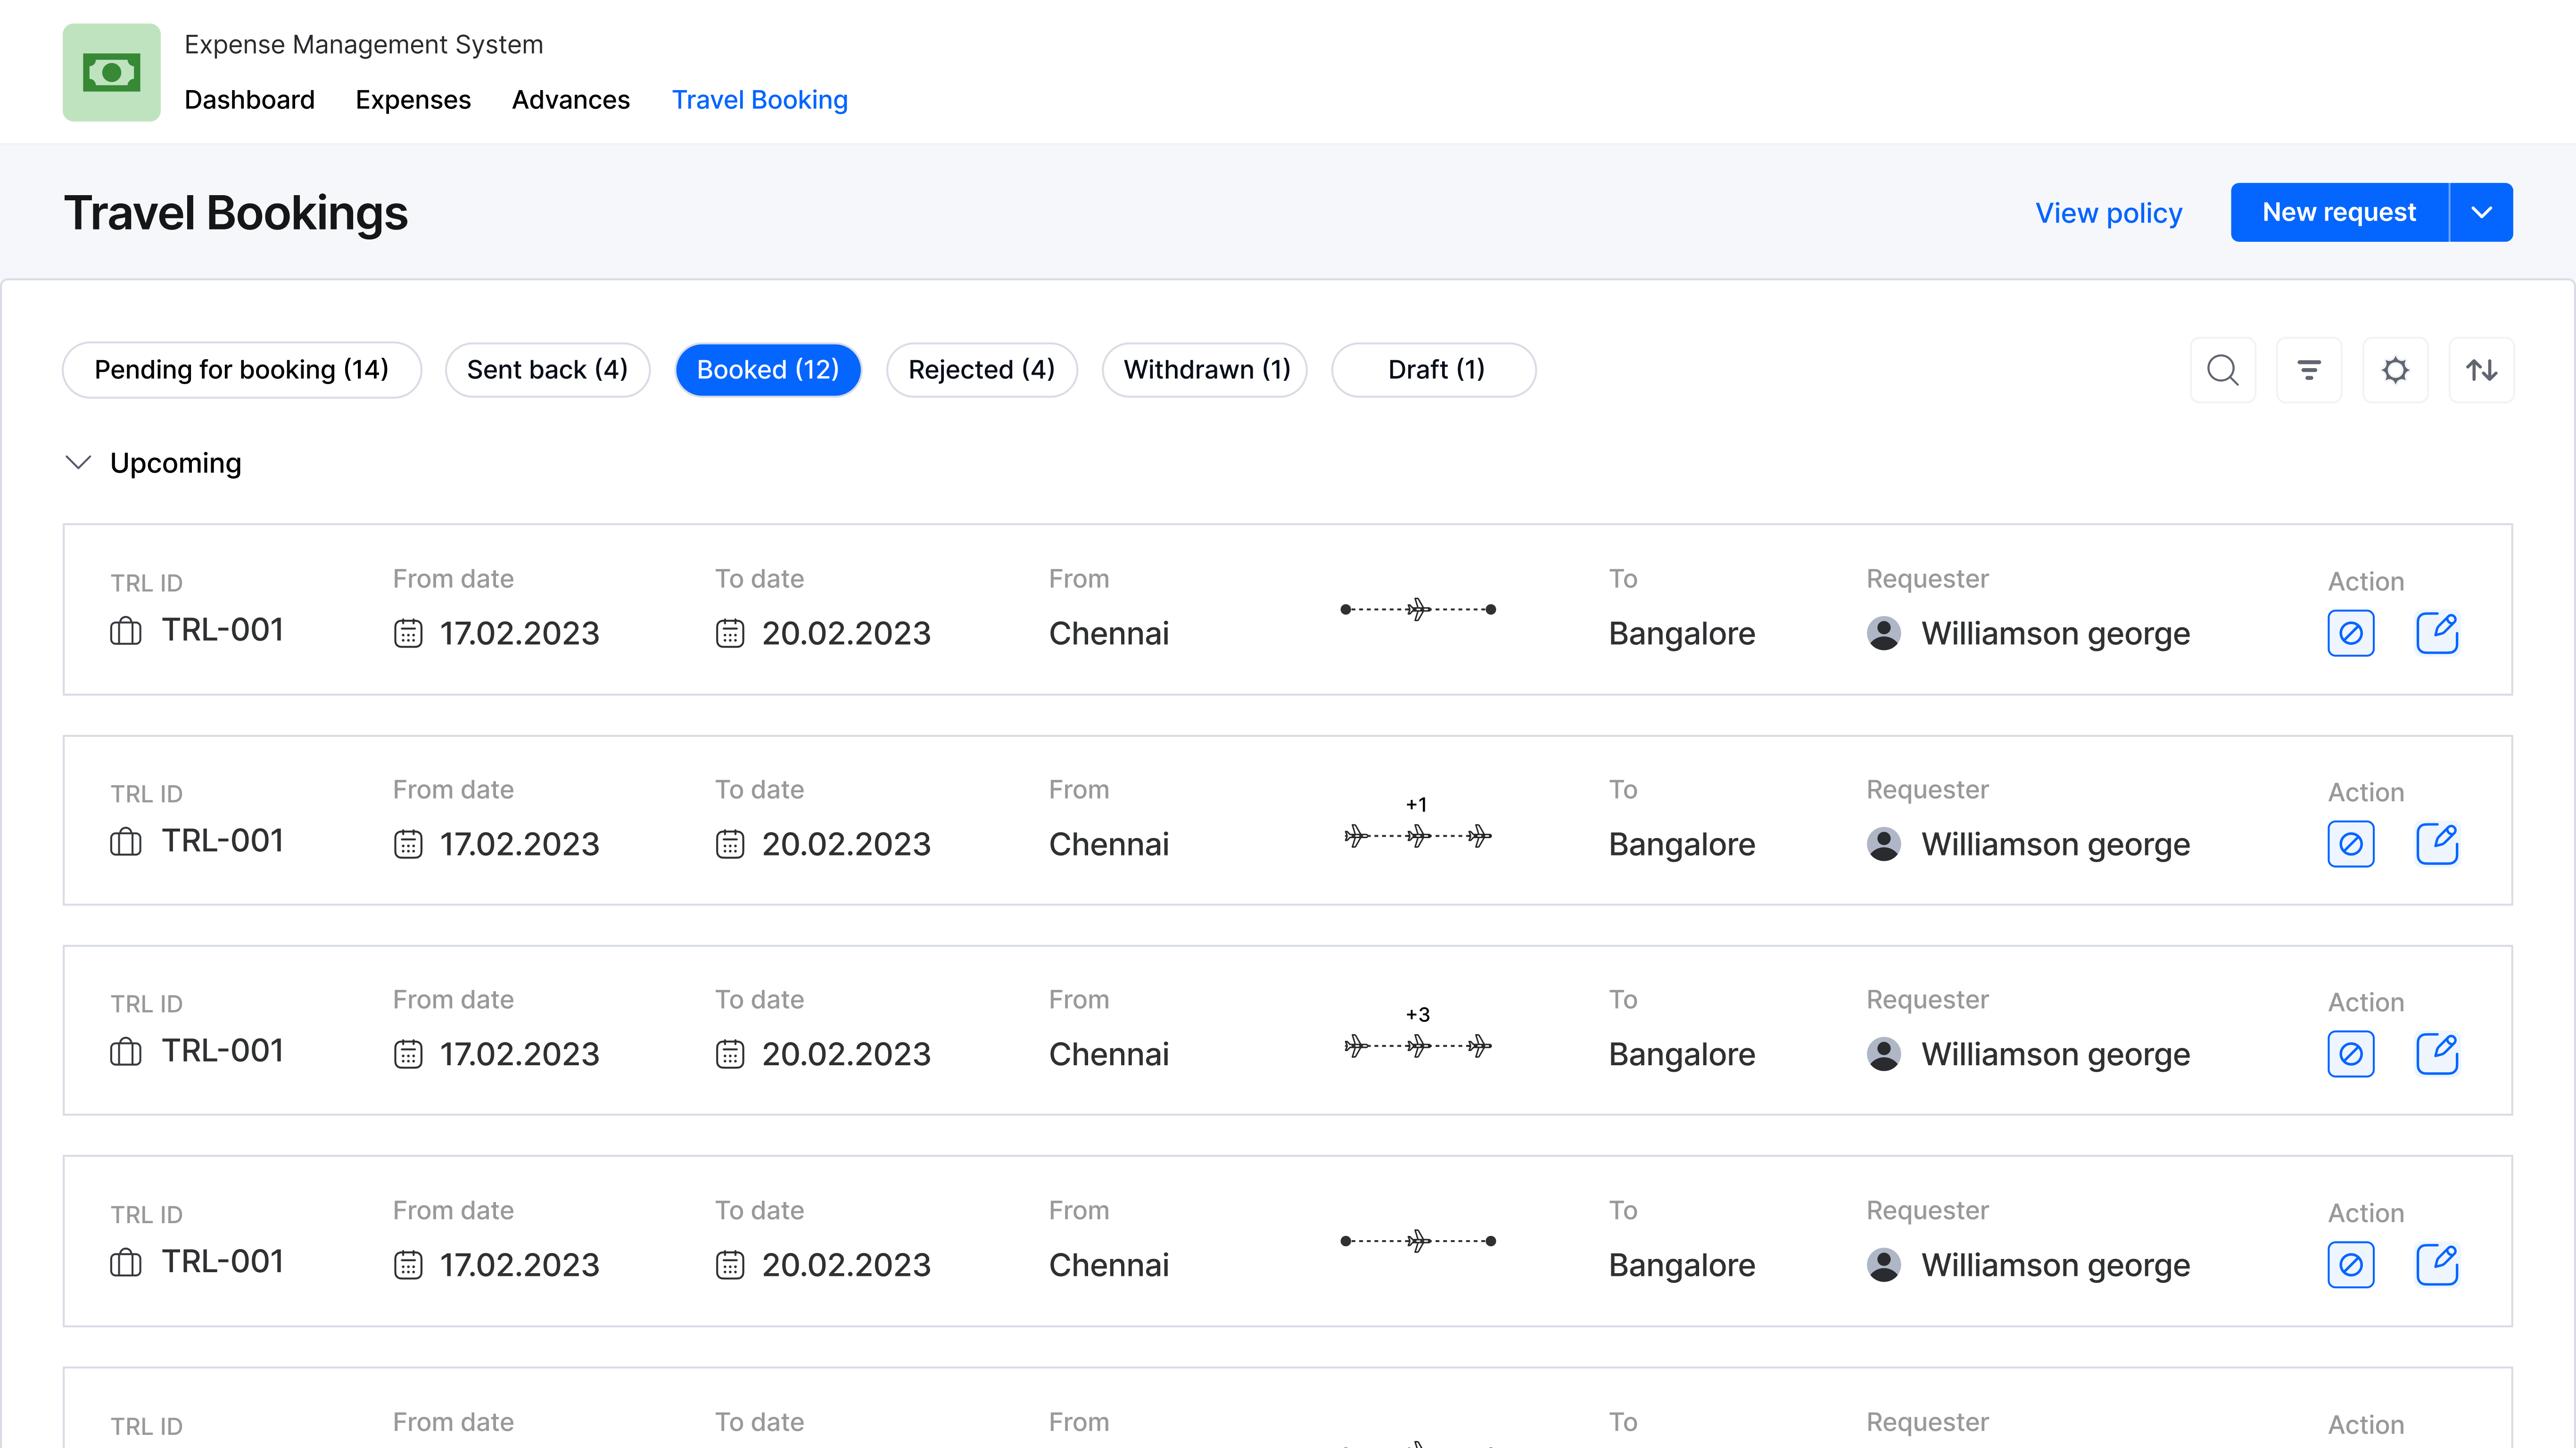2576x1448 pixels.
Task: Click the Upcoming section label
Action: click(176, 463)
